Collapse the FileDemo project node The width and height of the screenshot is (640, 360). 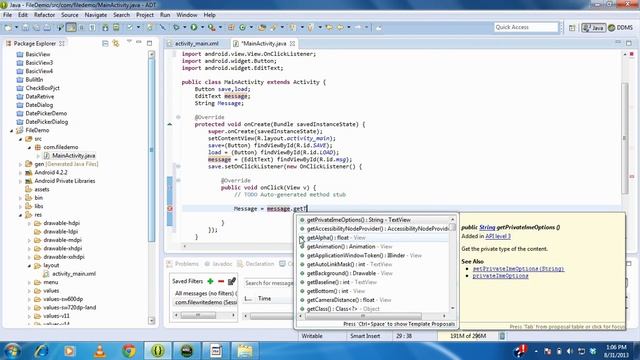click(x=11, y=131)
